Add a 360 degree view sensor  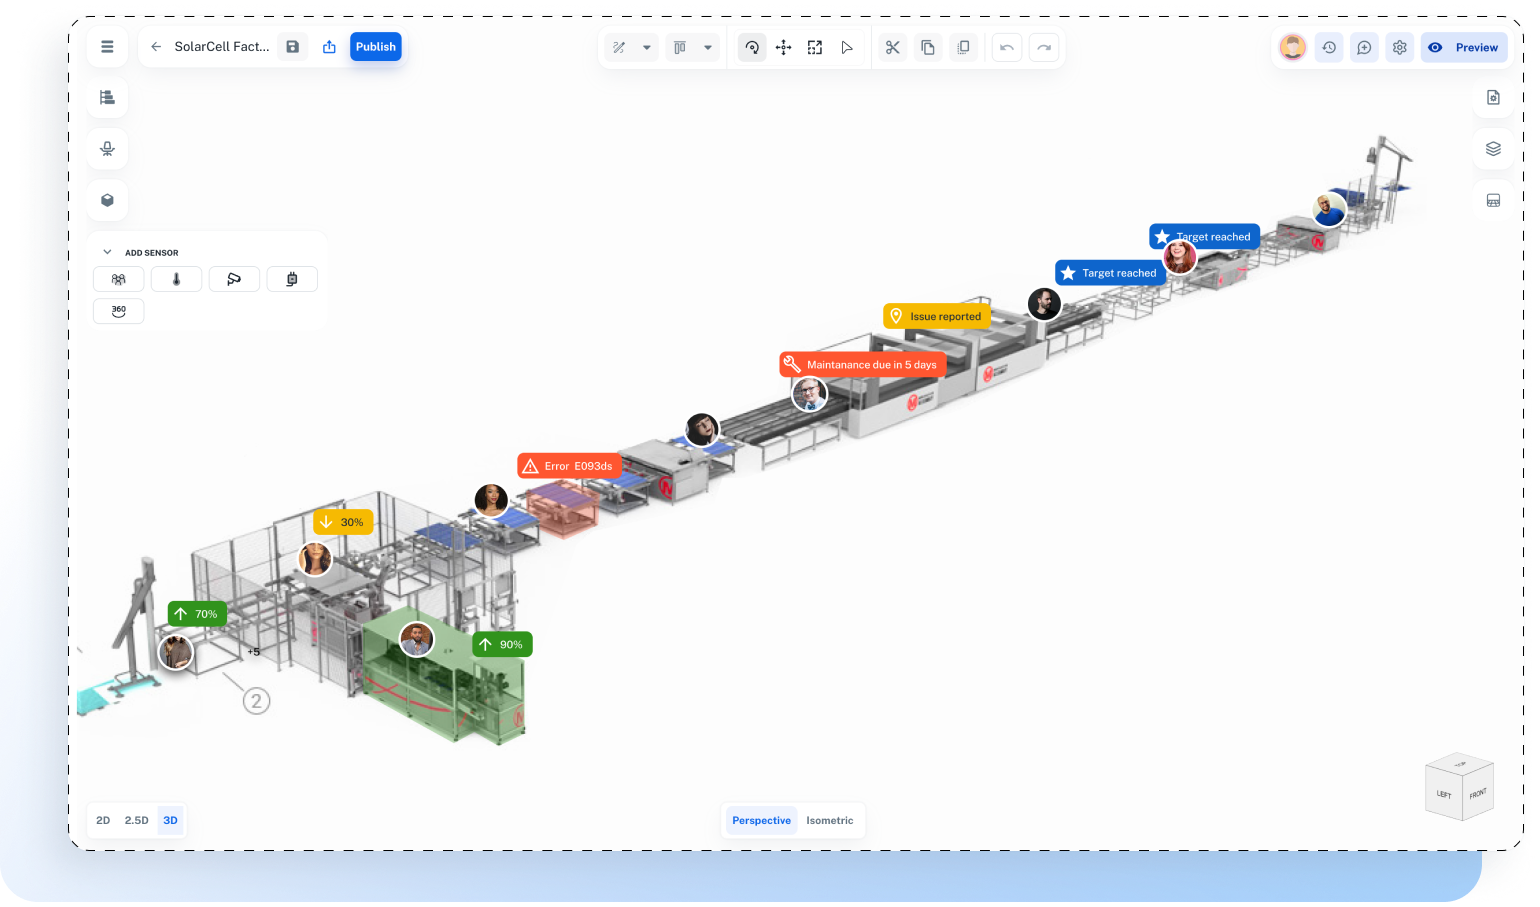coord(118,311)
